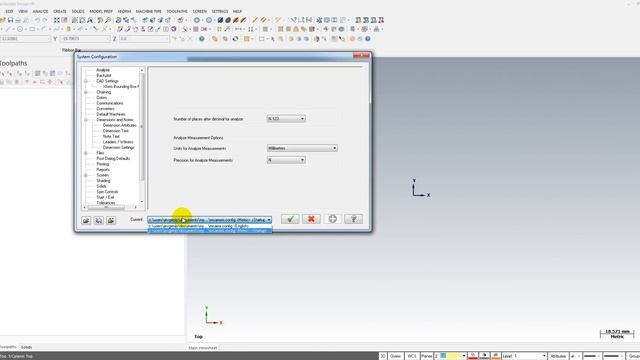640x360 pixels.
Task: Choose the English config file option
Action: coord(210,226)
